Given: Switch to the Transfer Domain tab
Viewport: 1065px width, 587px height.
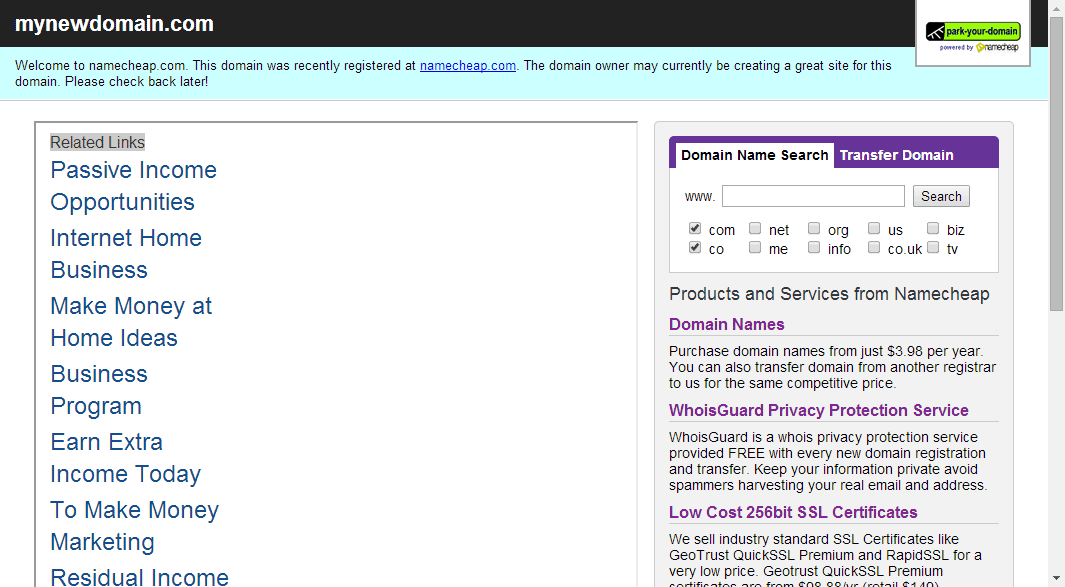Looking at the screenshot, I should pyautogui.click(x=896, y=155).
